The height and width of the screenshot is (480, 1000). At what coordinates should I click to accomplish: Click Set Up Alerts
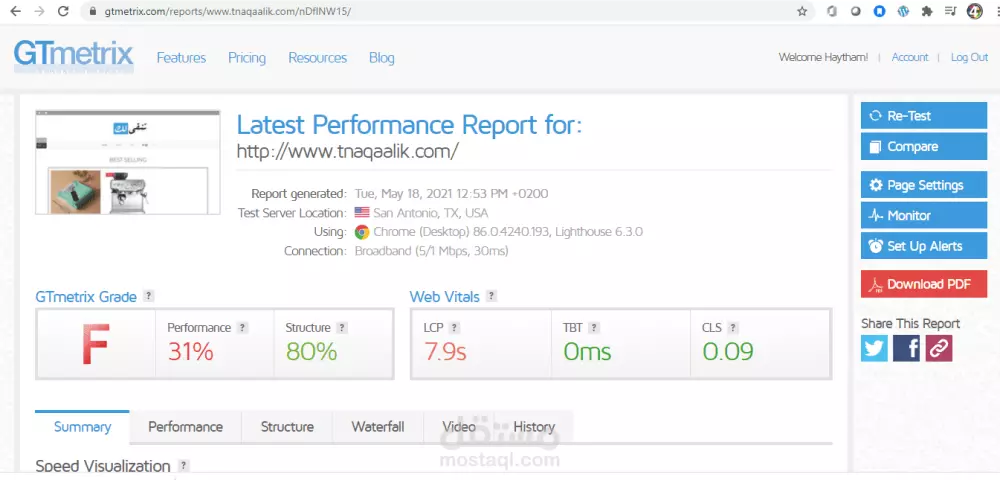[923, 246]
